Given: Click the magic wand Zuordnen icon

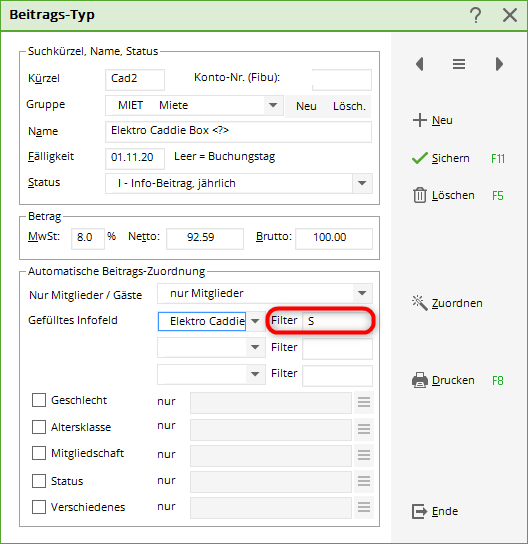Looking at the screenshot, I should click(420, 303).
